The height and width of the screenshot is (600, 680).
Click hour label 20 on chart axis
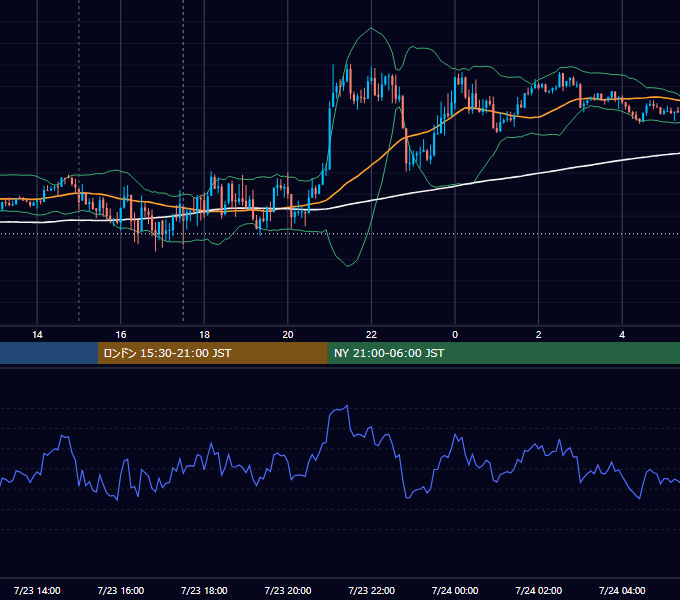point(288,335)
